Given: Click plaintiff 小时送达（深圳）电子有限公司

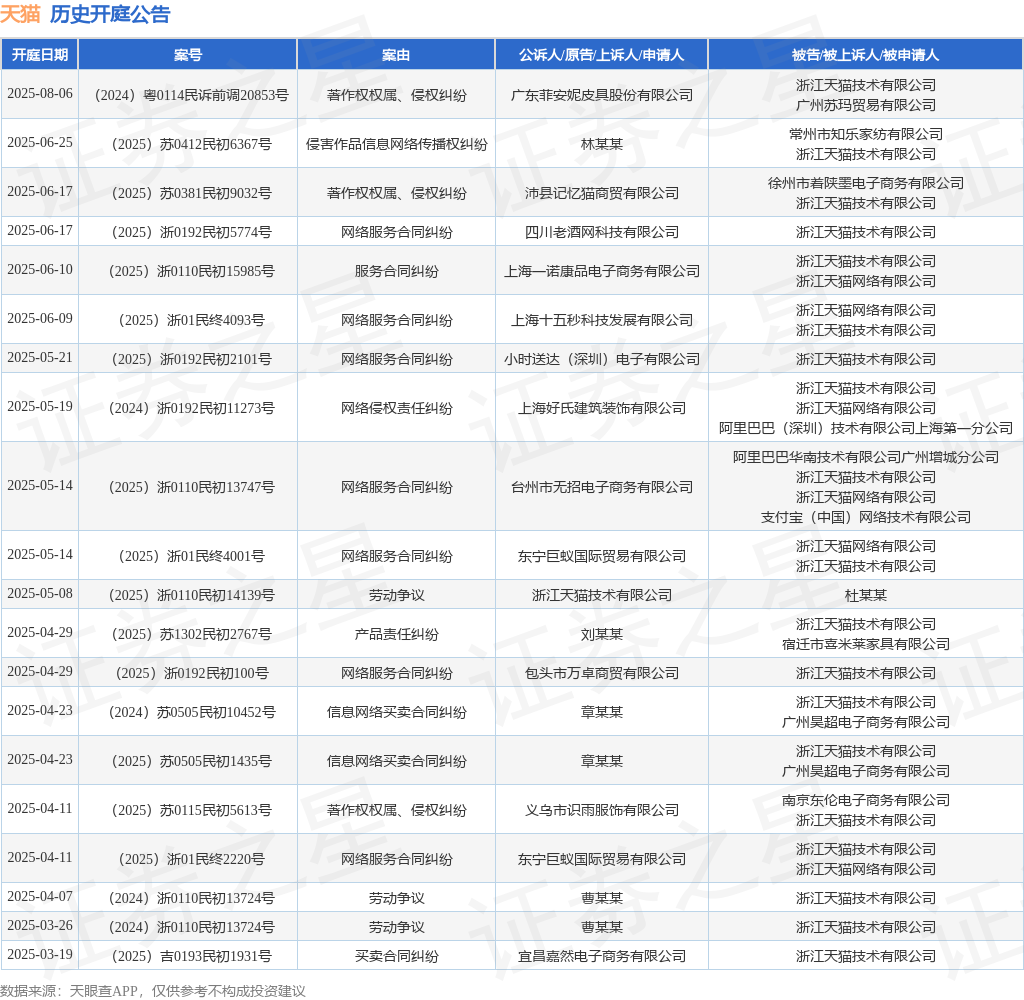Looking at the screenshot, I should pos(601,359).
